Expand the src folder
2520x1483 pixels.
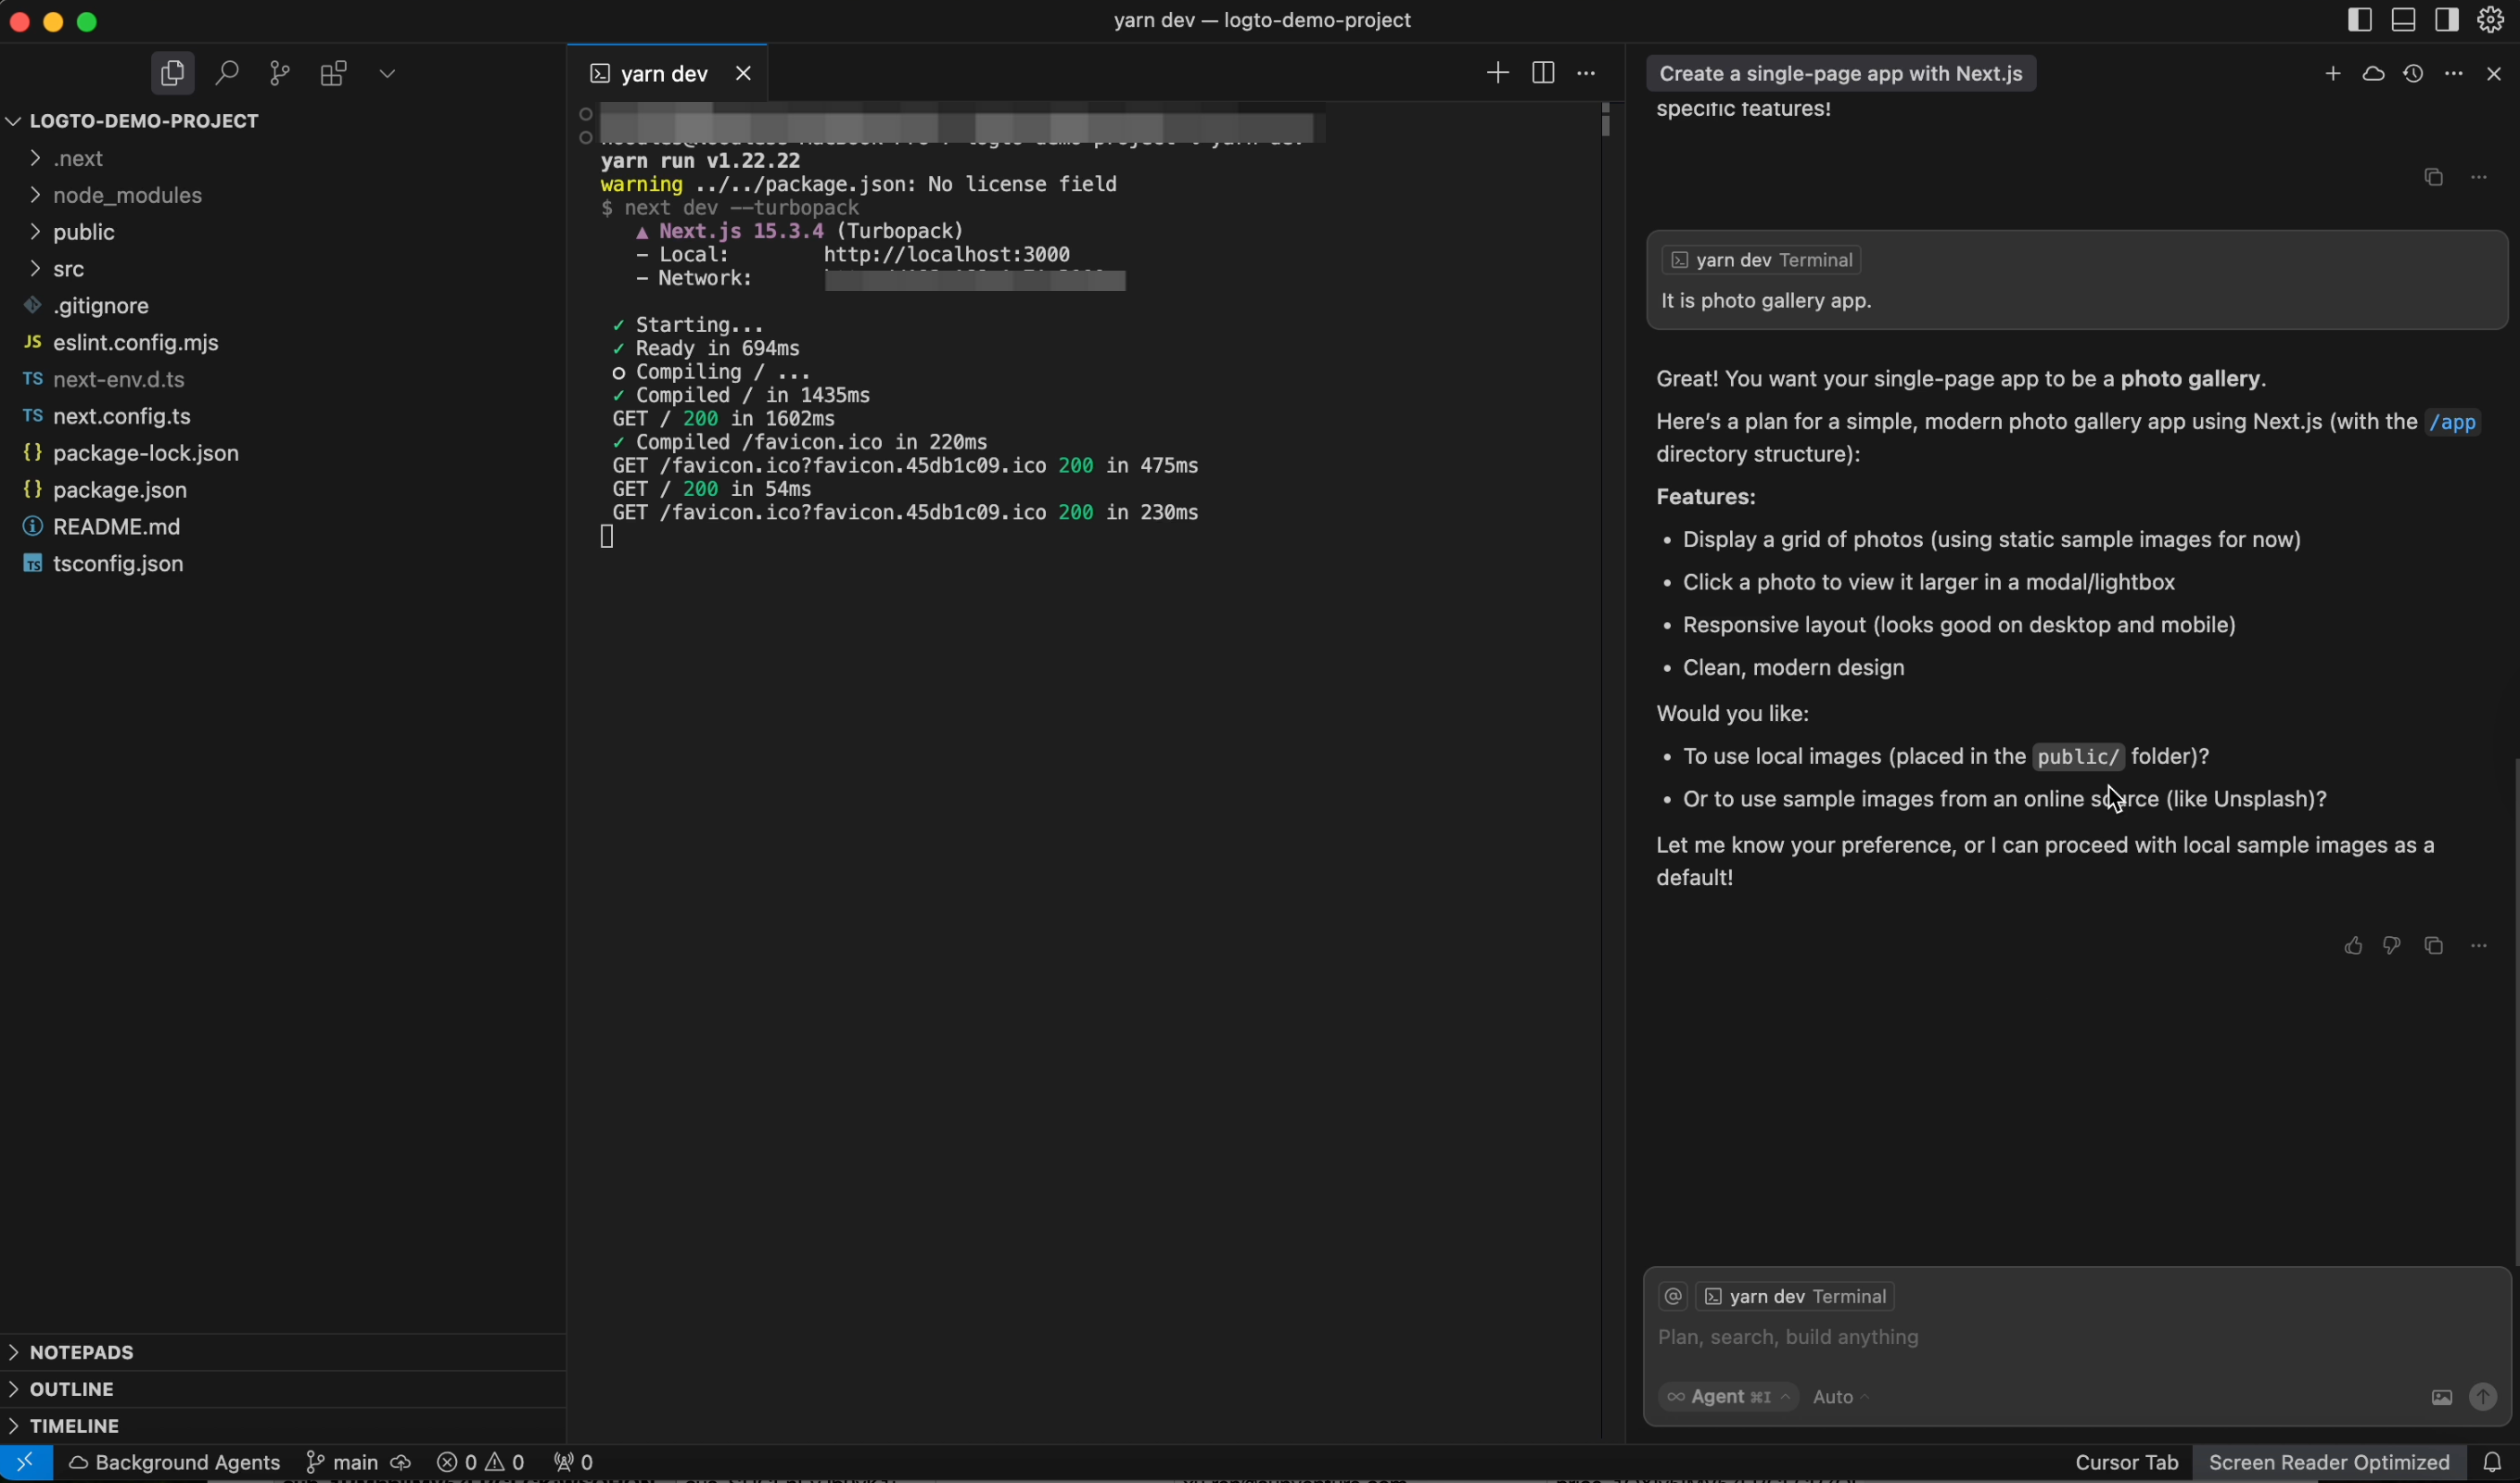tap(283, 269)
